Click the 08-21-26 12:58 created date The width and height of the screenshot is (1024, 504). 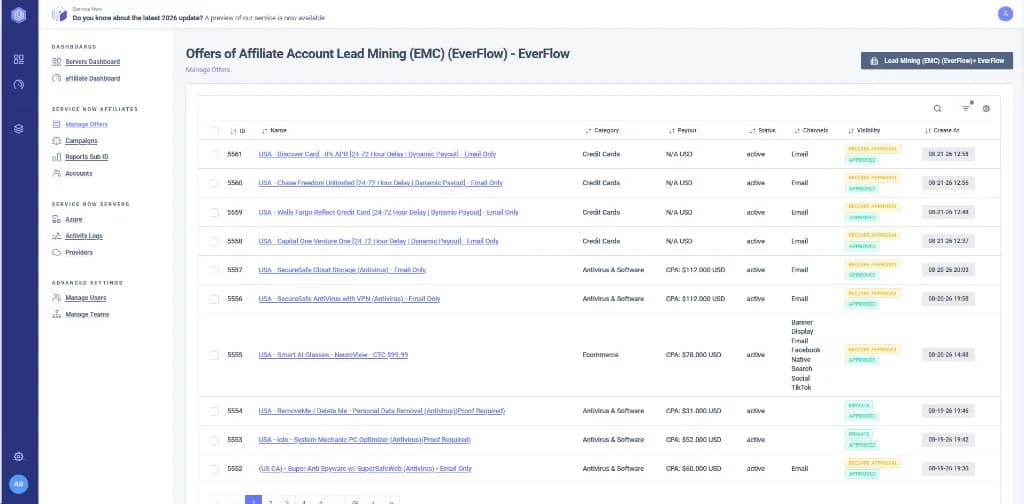click(x=948, y=155)
